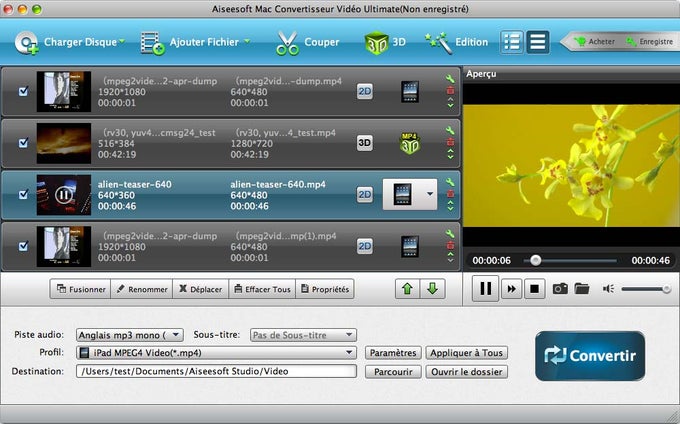The image size is (680, 424).
Task: Open settings wrench for alien-teaser-640 row
Action: coord(450,182)
